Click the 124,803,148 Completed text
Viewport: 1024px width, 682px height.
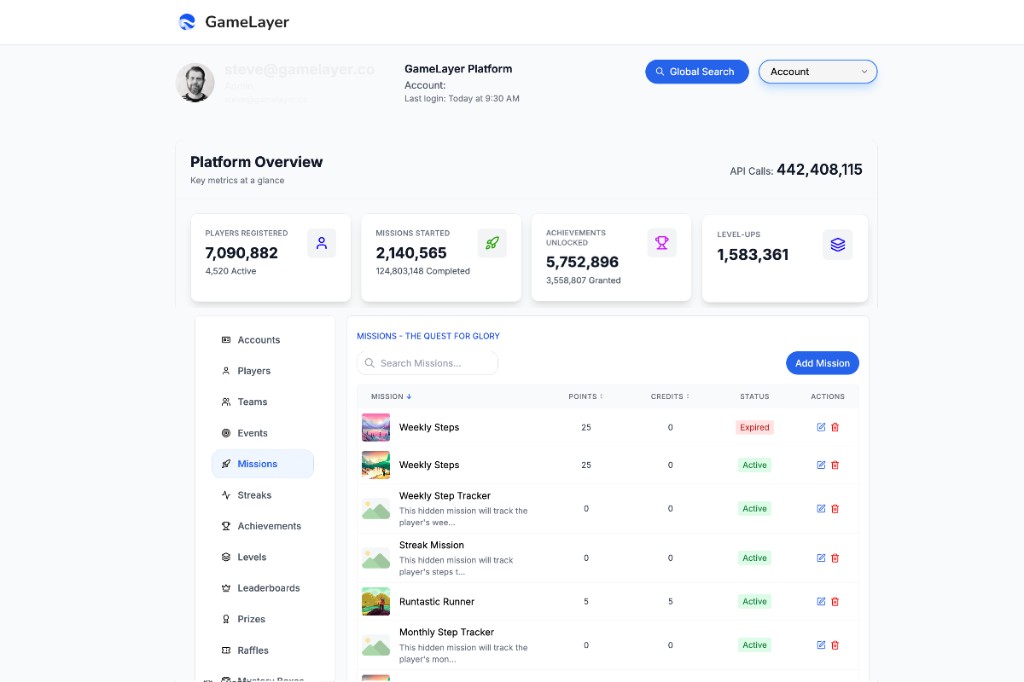click(423, 271)
